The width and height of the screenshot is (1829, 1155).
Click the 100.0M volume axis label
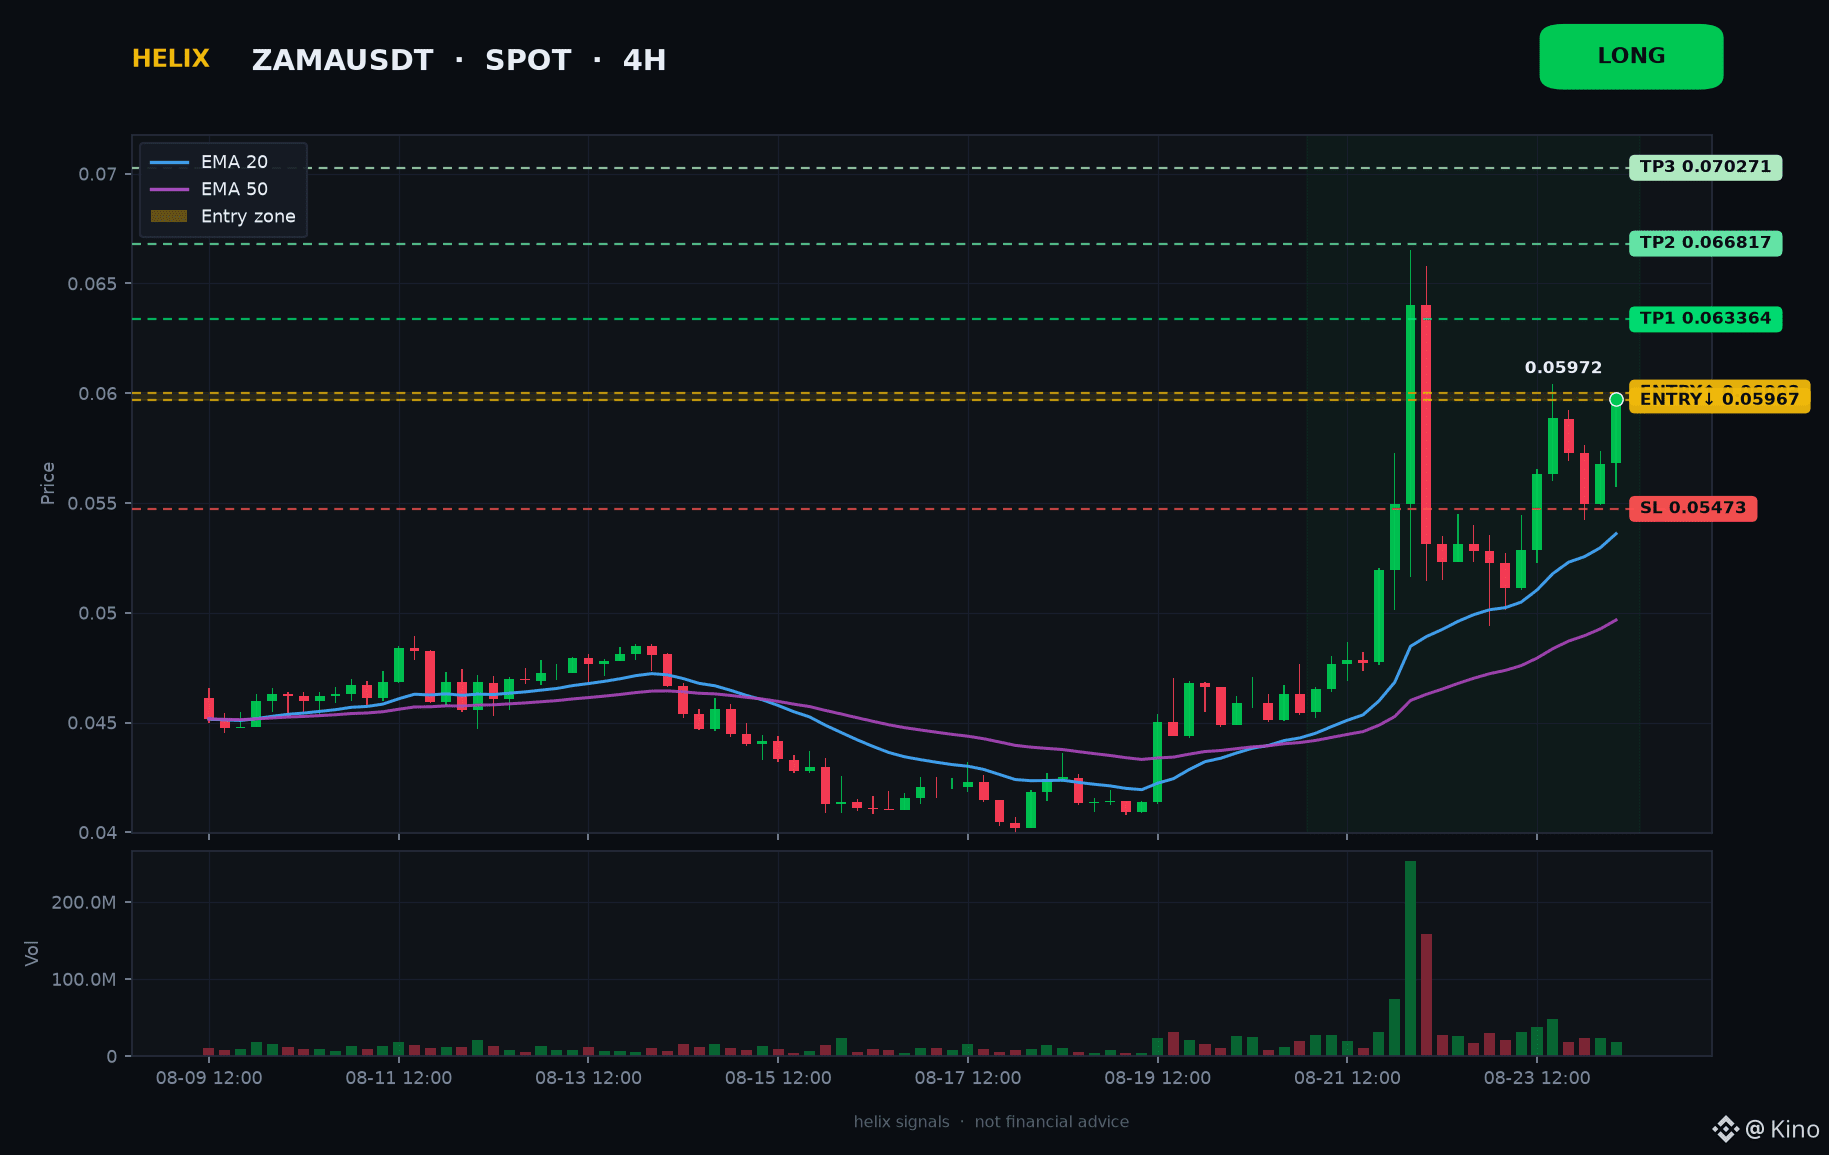84,979
